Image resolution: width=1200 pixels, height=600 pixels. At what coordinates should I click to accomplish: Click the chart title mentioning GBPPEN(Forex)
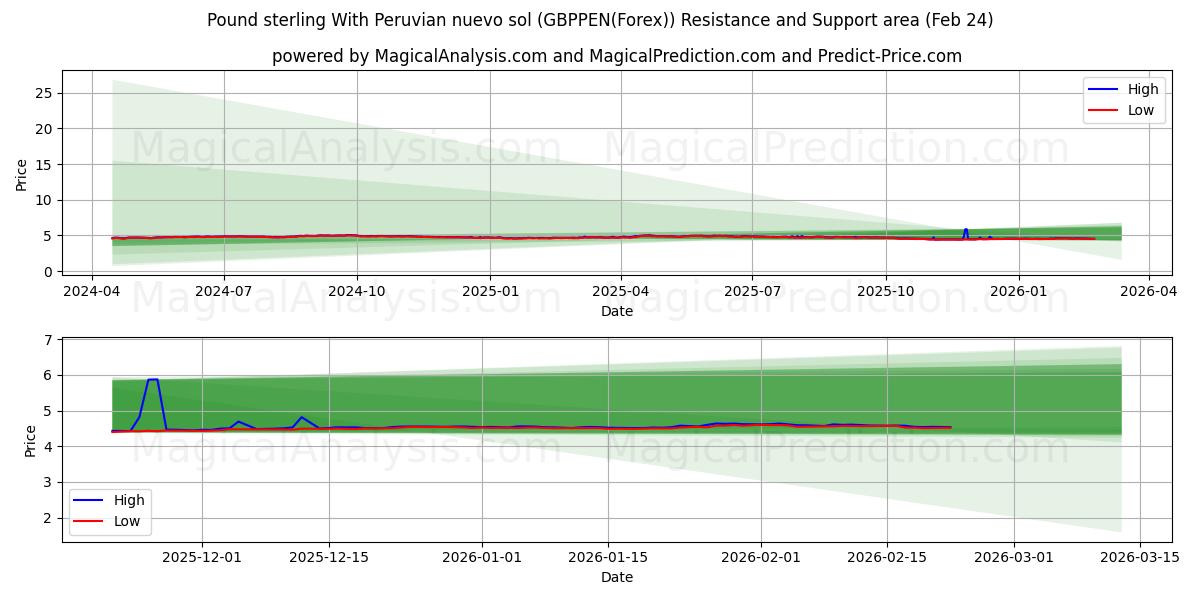(x=604, y=18)
